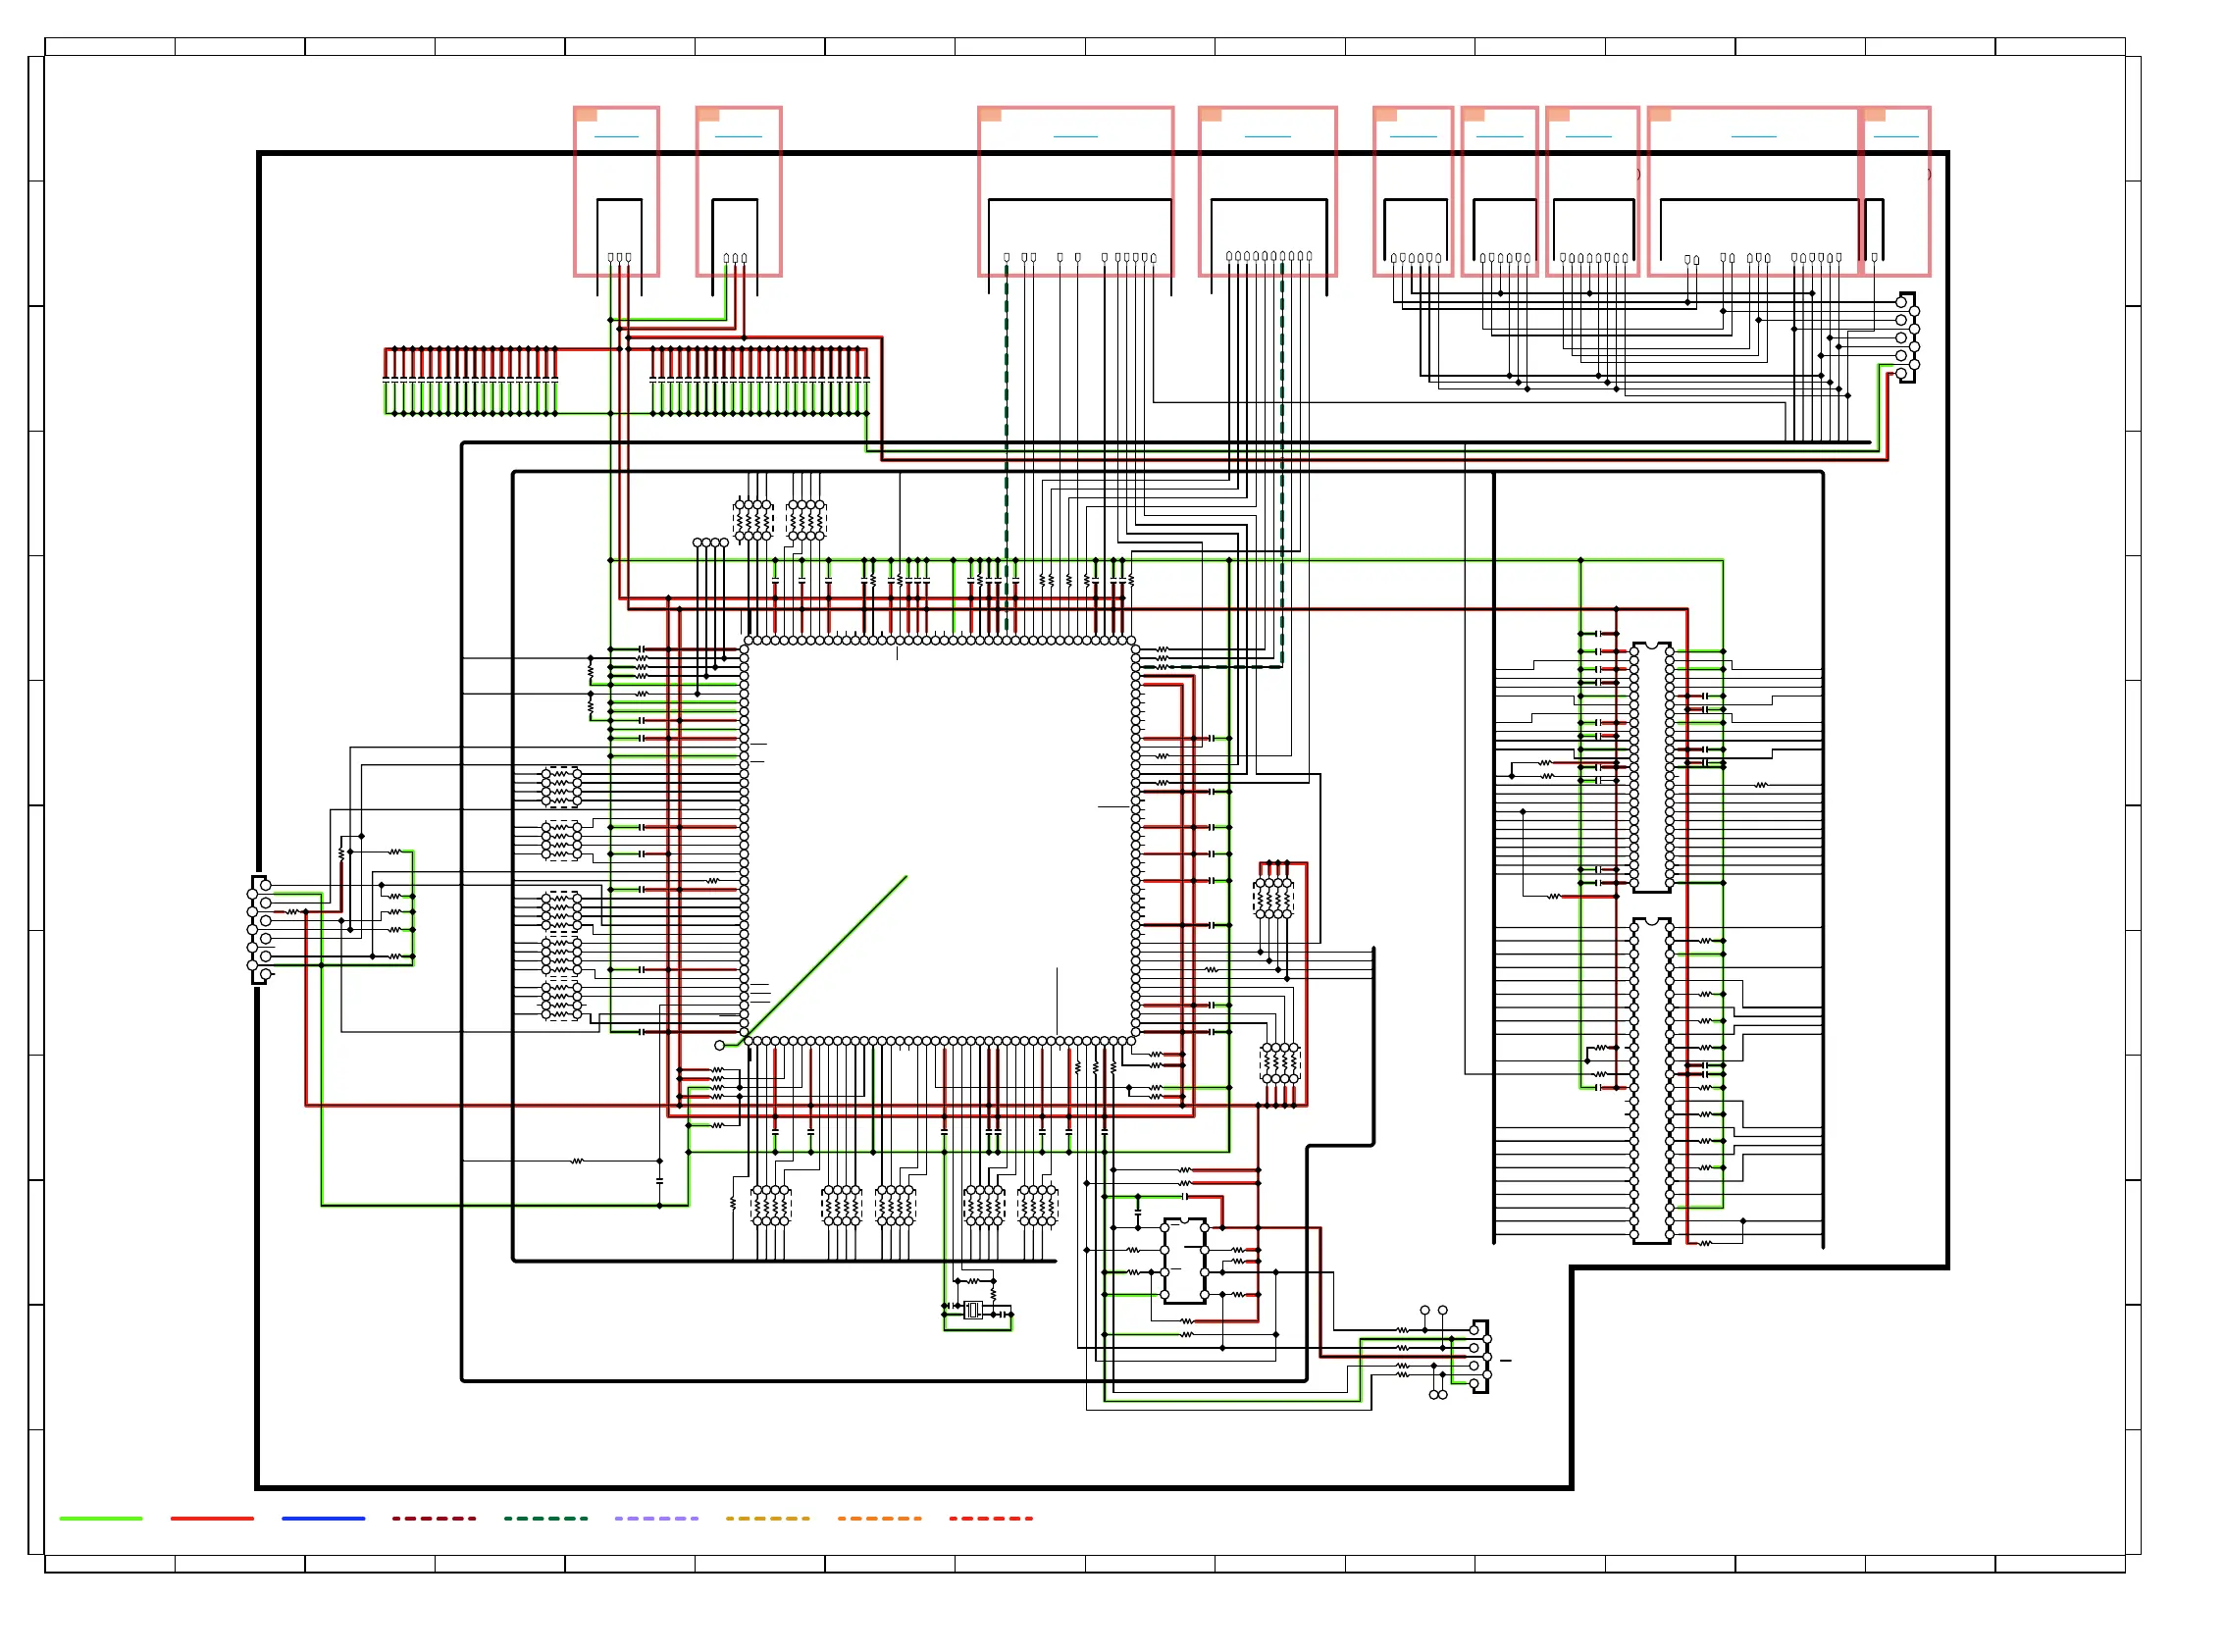Click the lone test point at chip's lower-left corner
This screenshot has height=1652, width=2225.
719,1045
